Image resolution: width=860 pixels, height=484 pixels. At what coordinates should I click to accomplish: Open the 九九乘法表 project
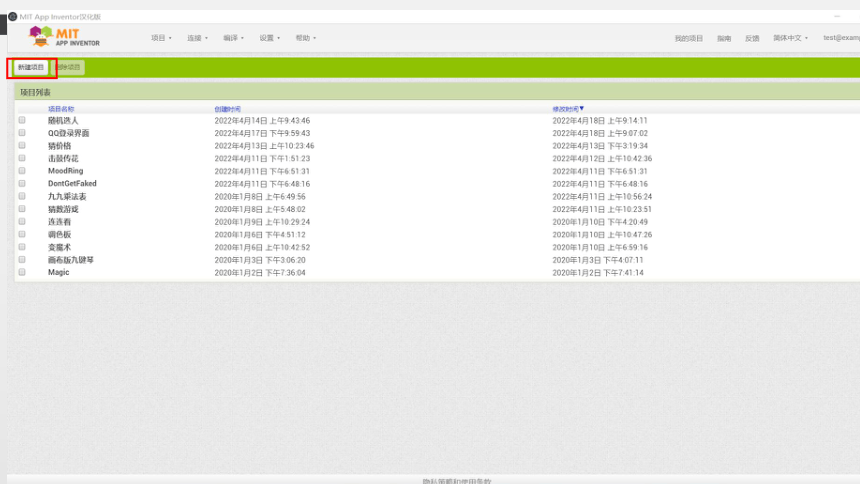(x=67, y=196)
